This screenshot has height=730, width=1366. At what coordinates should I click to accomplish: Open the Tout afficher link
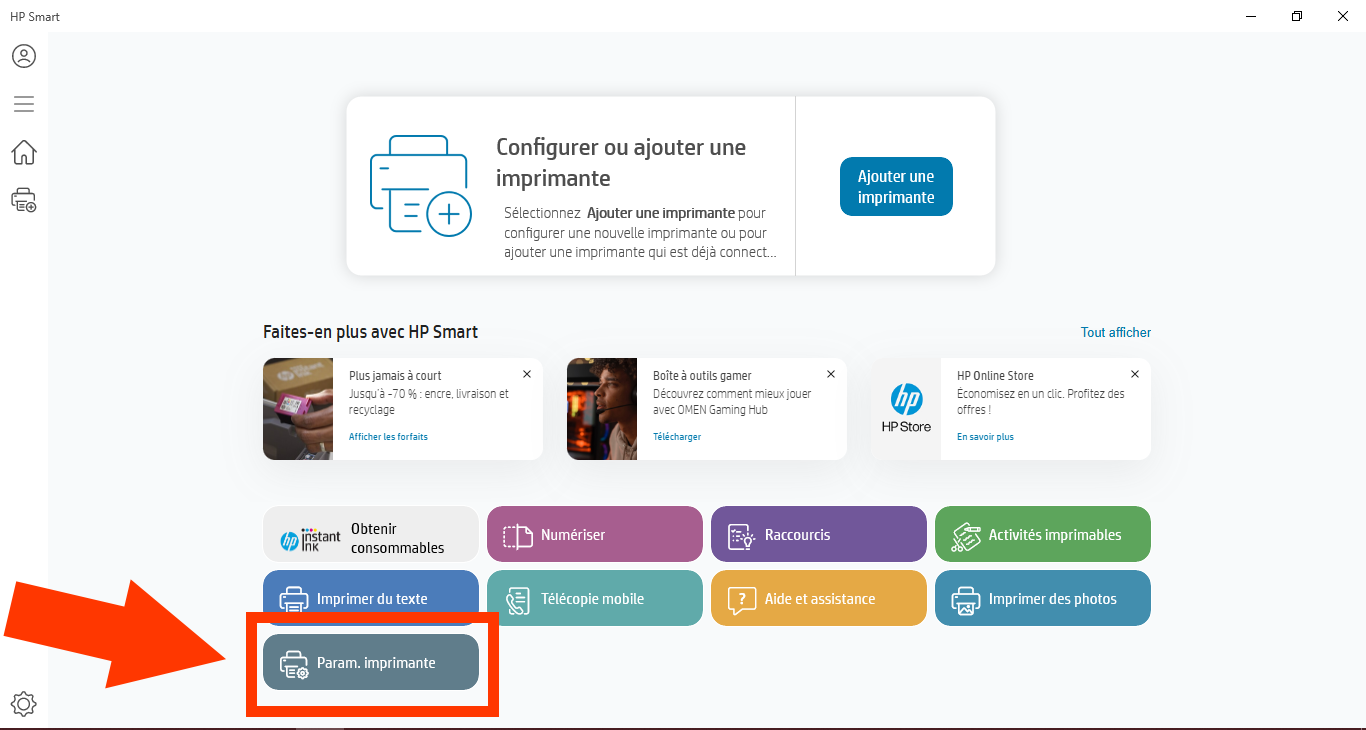click(x=1115, y=332)
